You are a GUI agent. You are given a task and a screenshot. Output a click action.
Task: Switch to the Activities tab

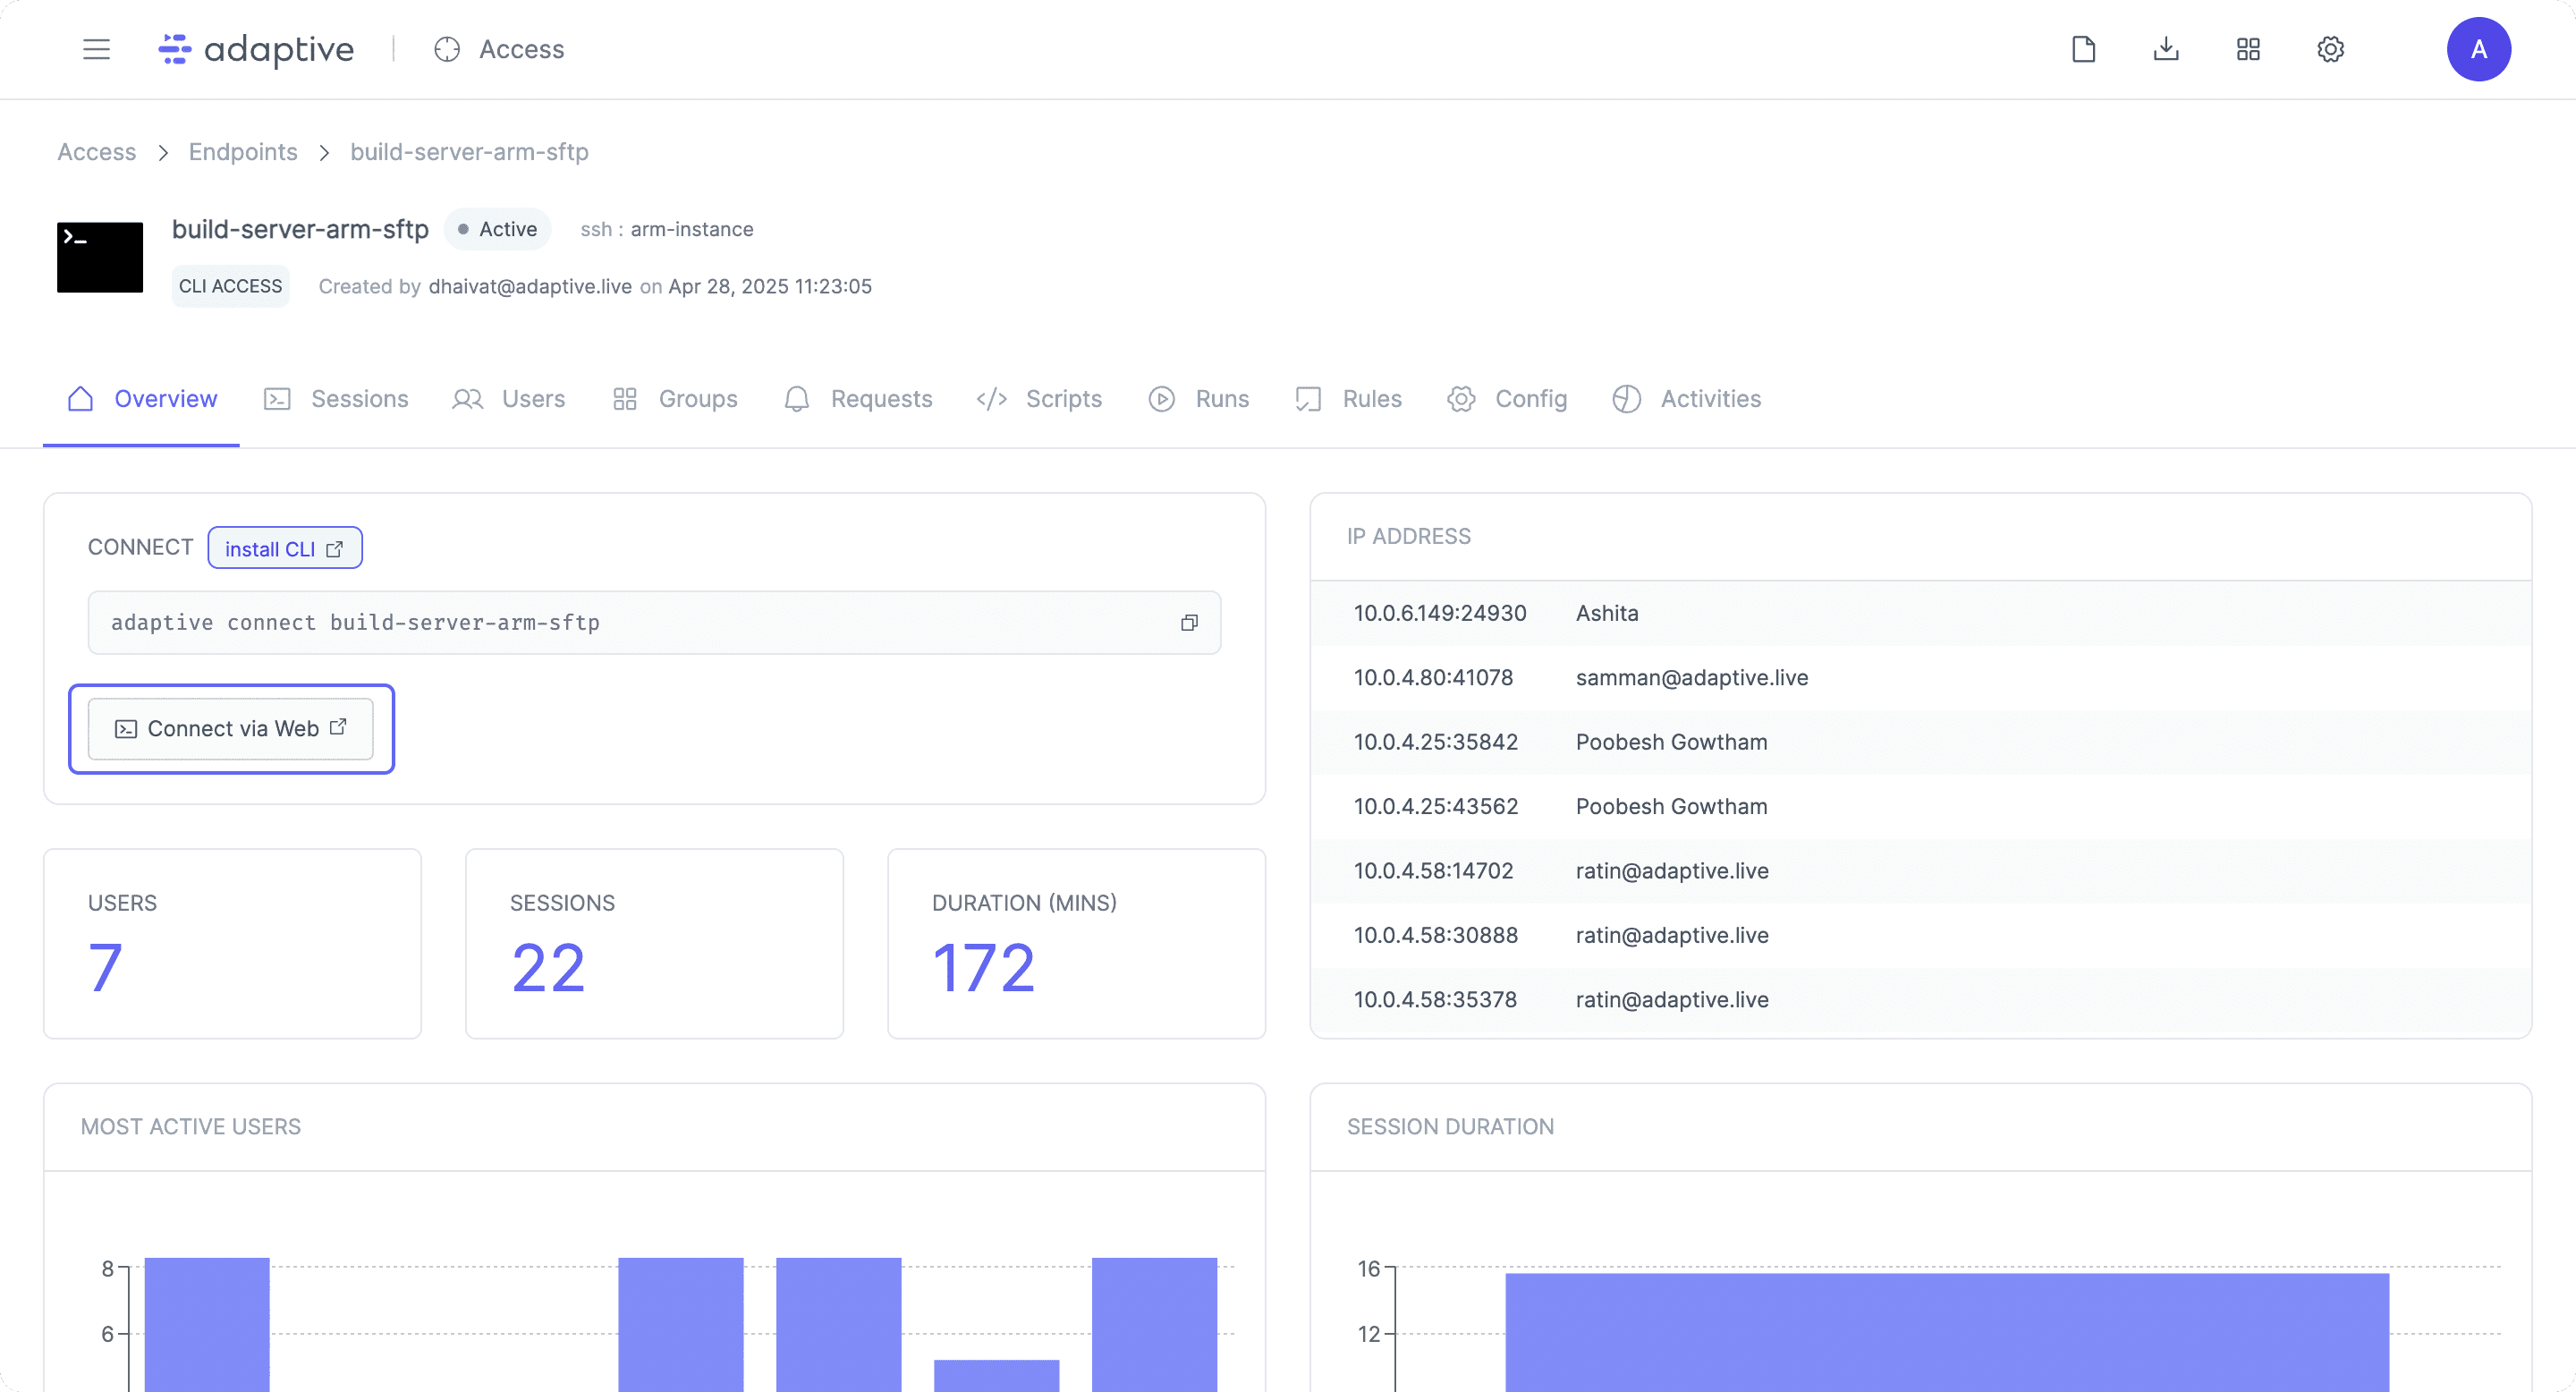(x=1687, y=399)
